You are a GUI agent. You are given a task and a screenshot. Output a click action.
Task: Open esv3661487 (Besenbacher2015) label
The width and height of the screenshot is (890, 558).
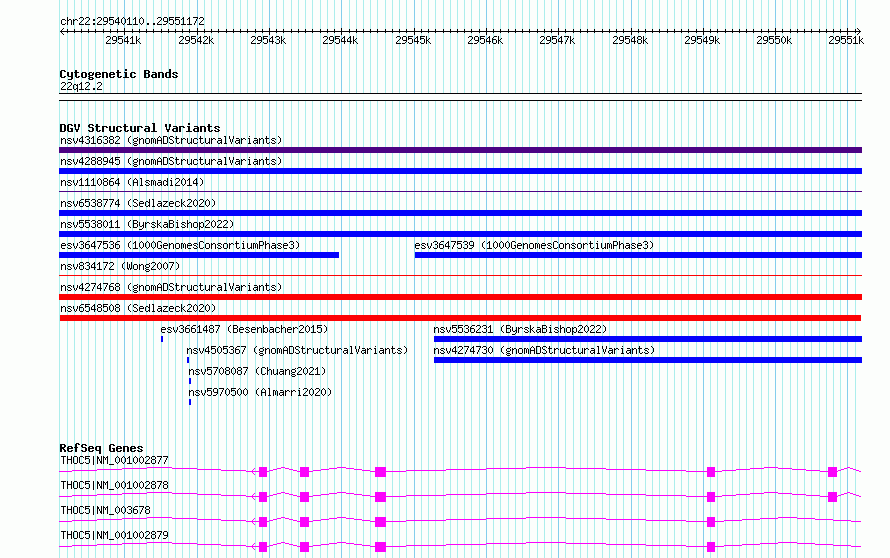244,329
